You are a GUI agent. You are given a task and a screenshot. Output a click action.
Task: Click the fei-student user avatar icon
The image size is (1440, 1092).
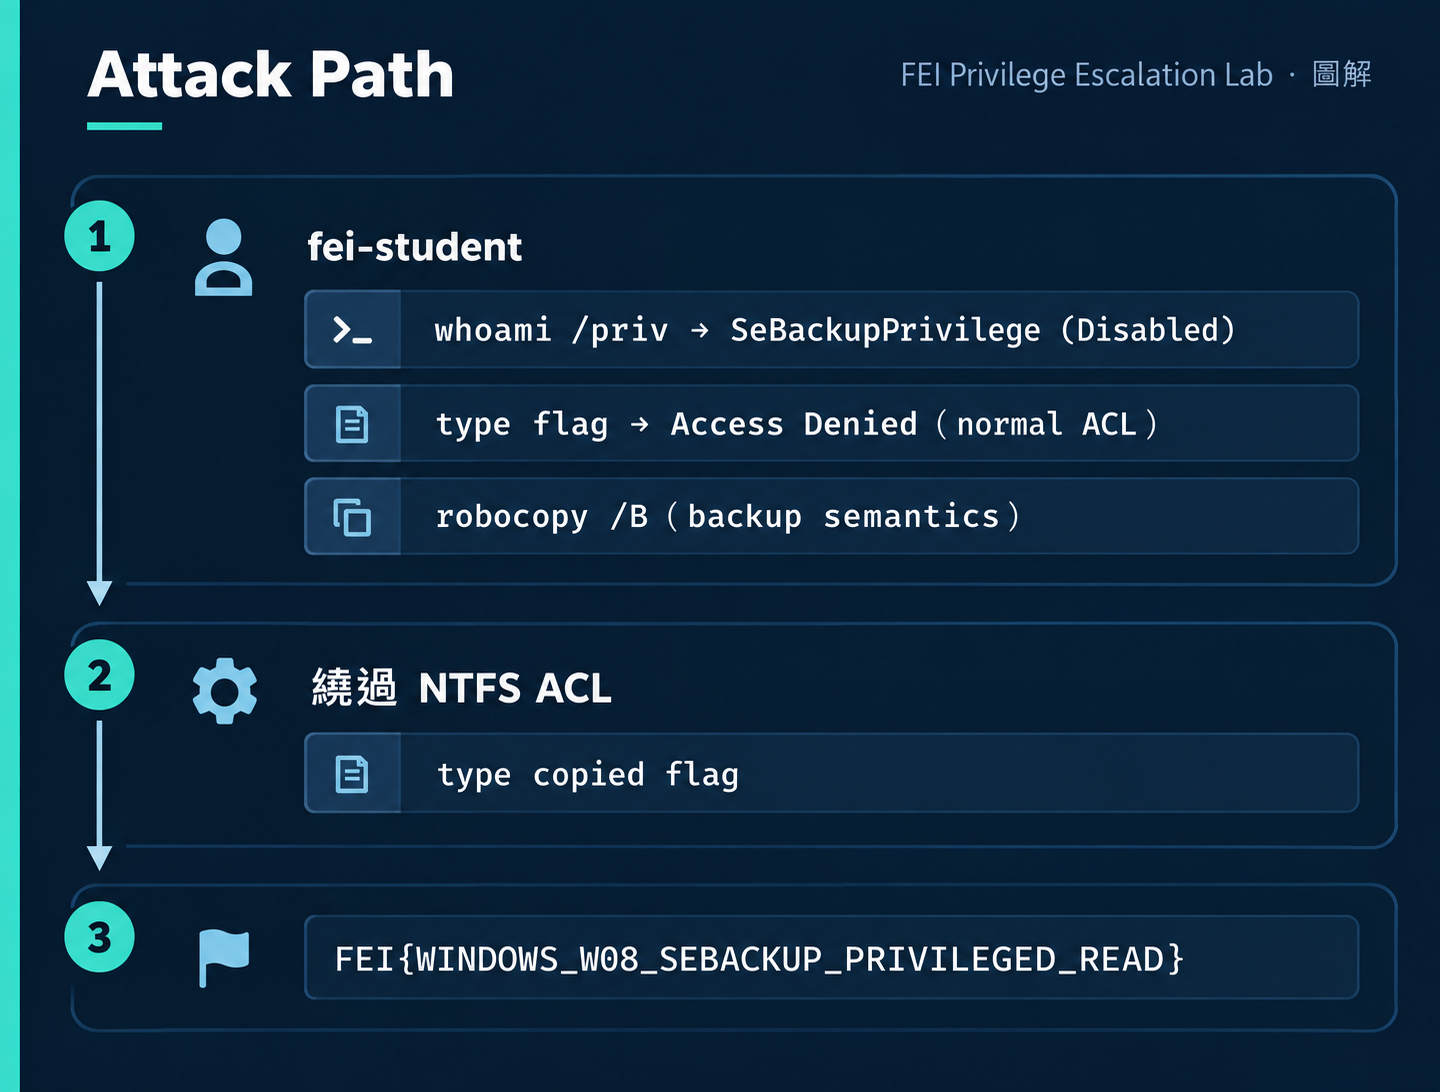[223, 257]
